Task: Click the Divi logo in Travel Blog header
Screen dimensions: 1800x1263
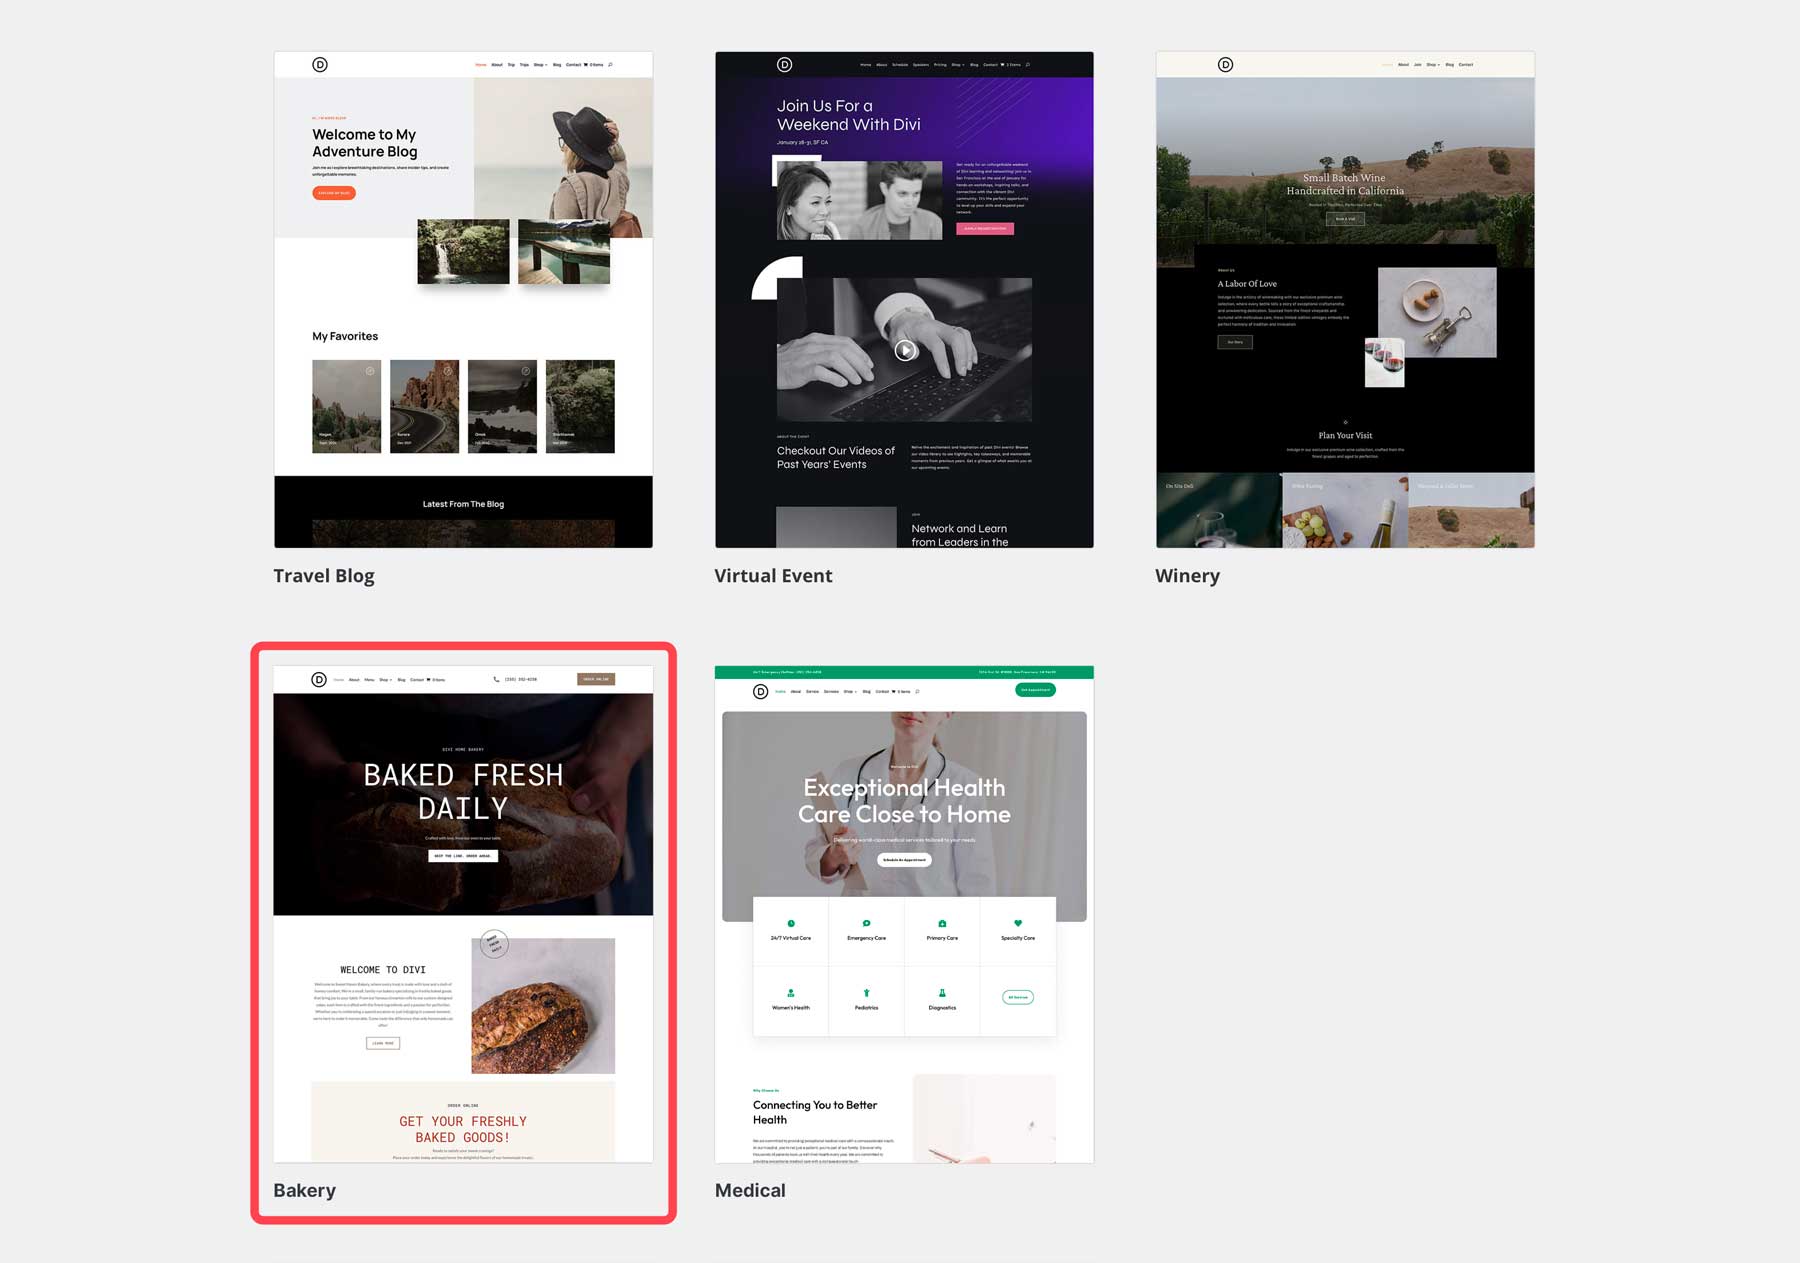Action: [x=319, y=64]
